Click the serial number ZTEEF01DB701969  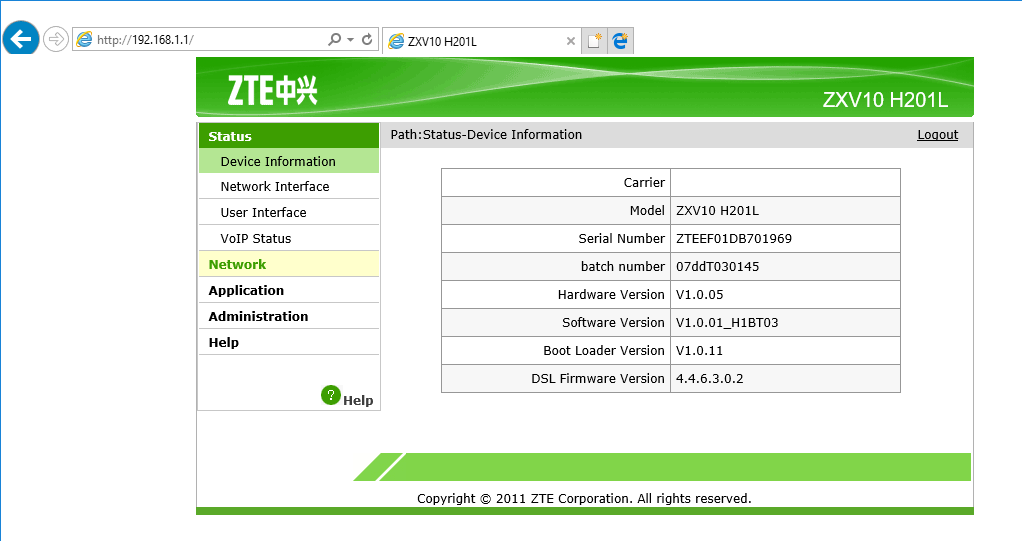[734, 239]
